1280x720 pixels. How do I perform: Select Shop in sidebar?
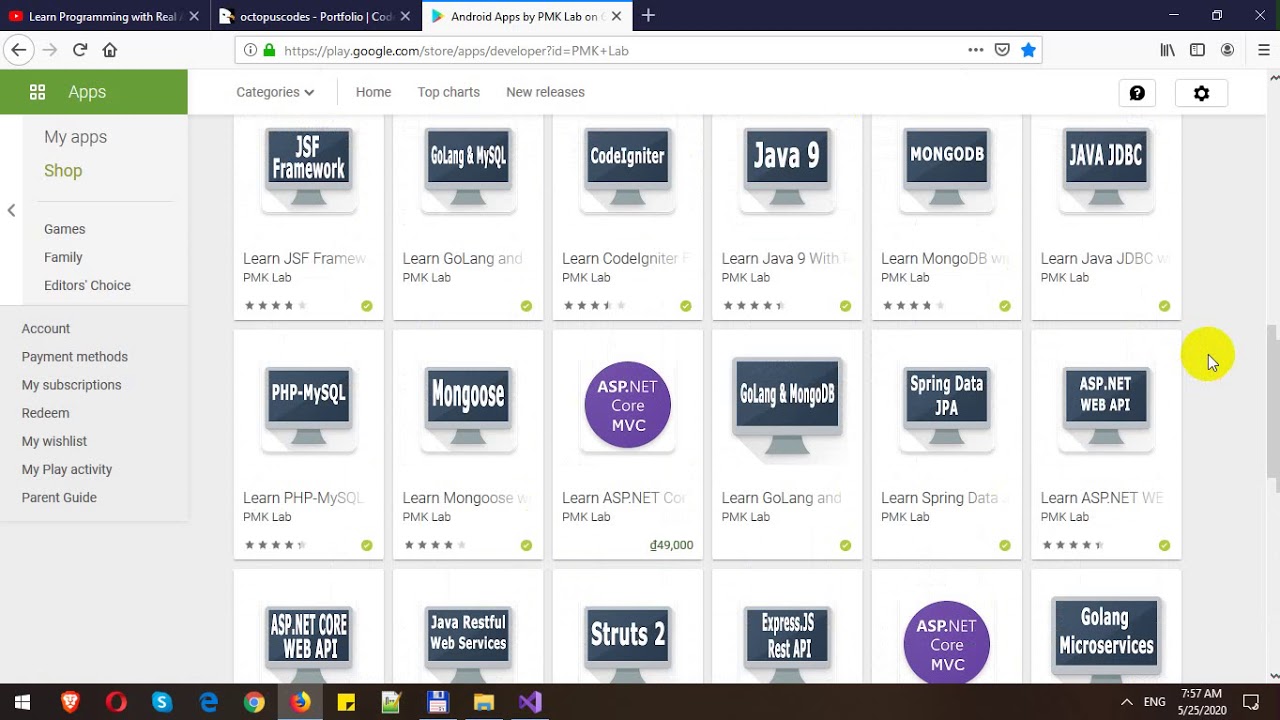pyautogui.click(x=63, y=171)
